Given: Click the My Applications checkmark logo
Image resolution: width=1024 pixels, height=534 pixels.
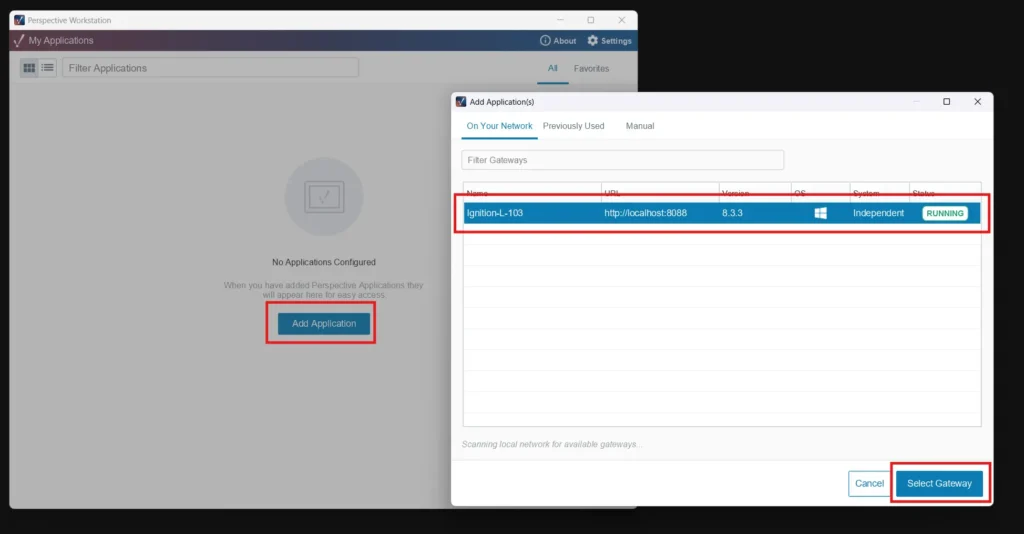Looking at the screenshot, I should pyautogui.click(x=19, y=40).
